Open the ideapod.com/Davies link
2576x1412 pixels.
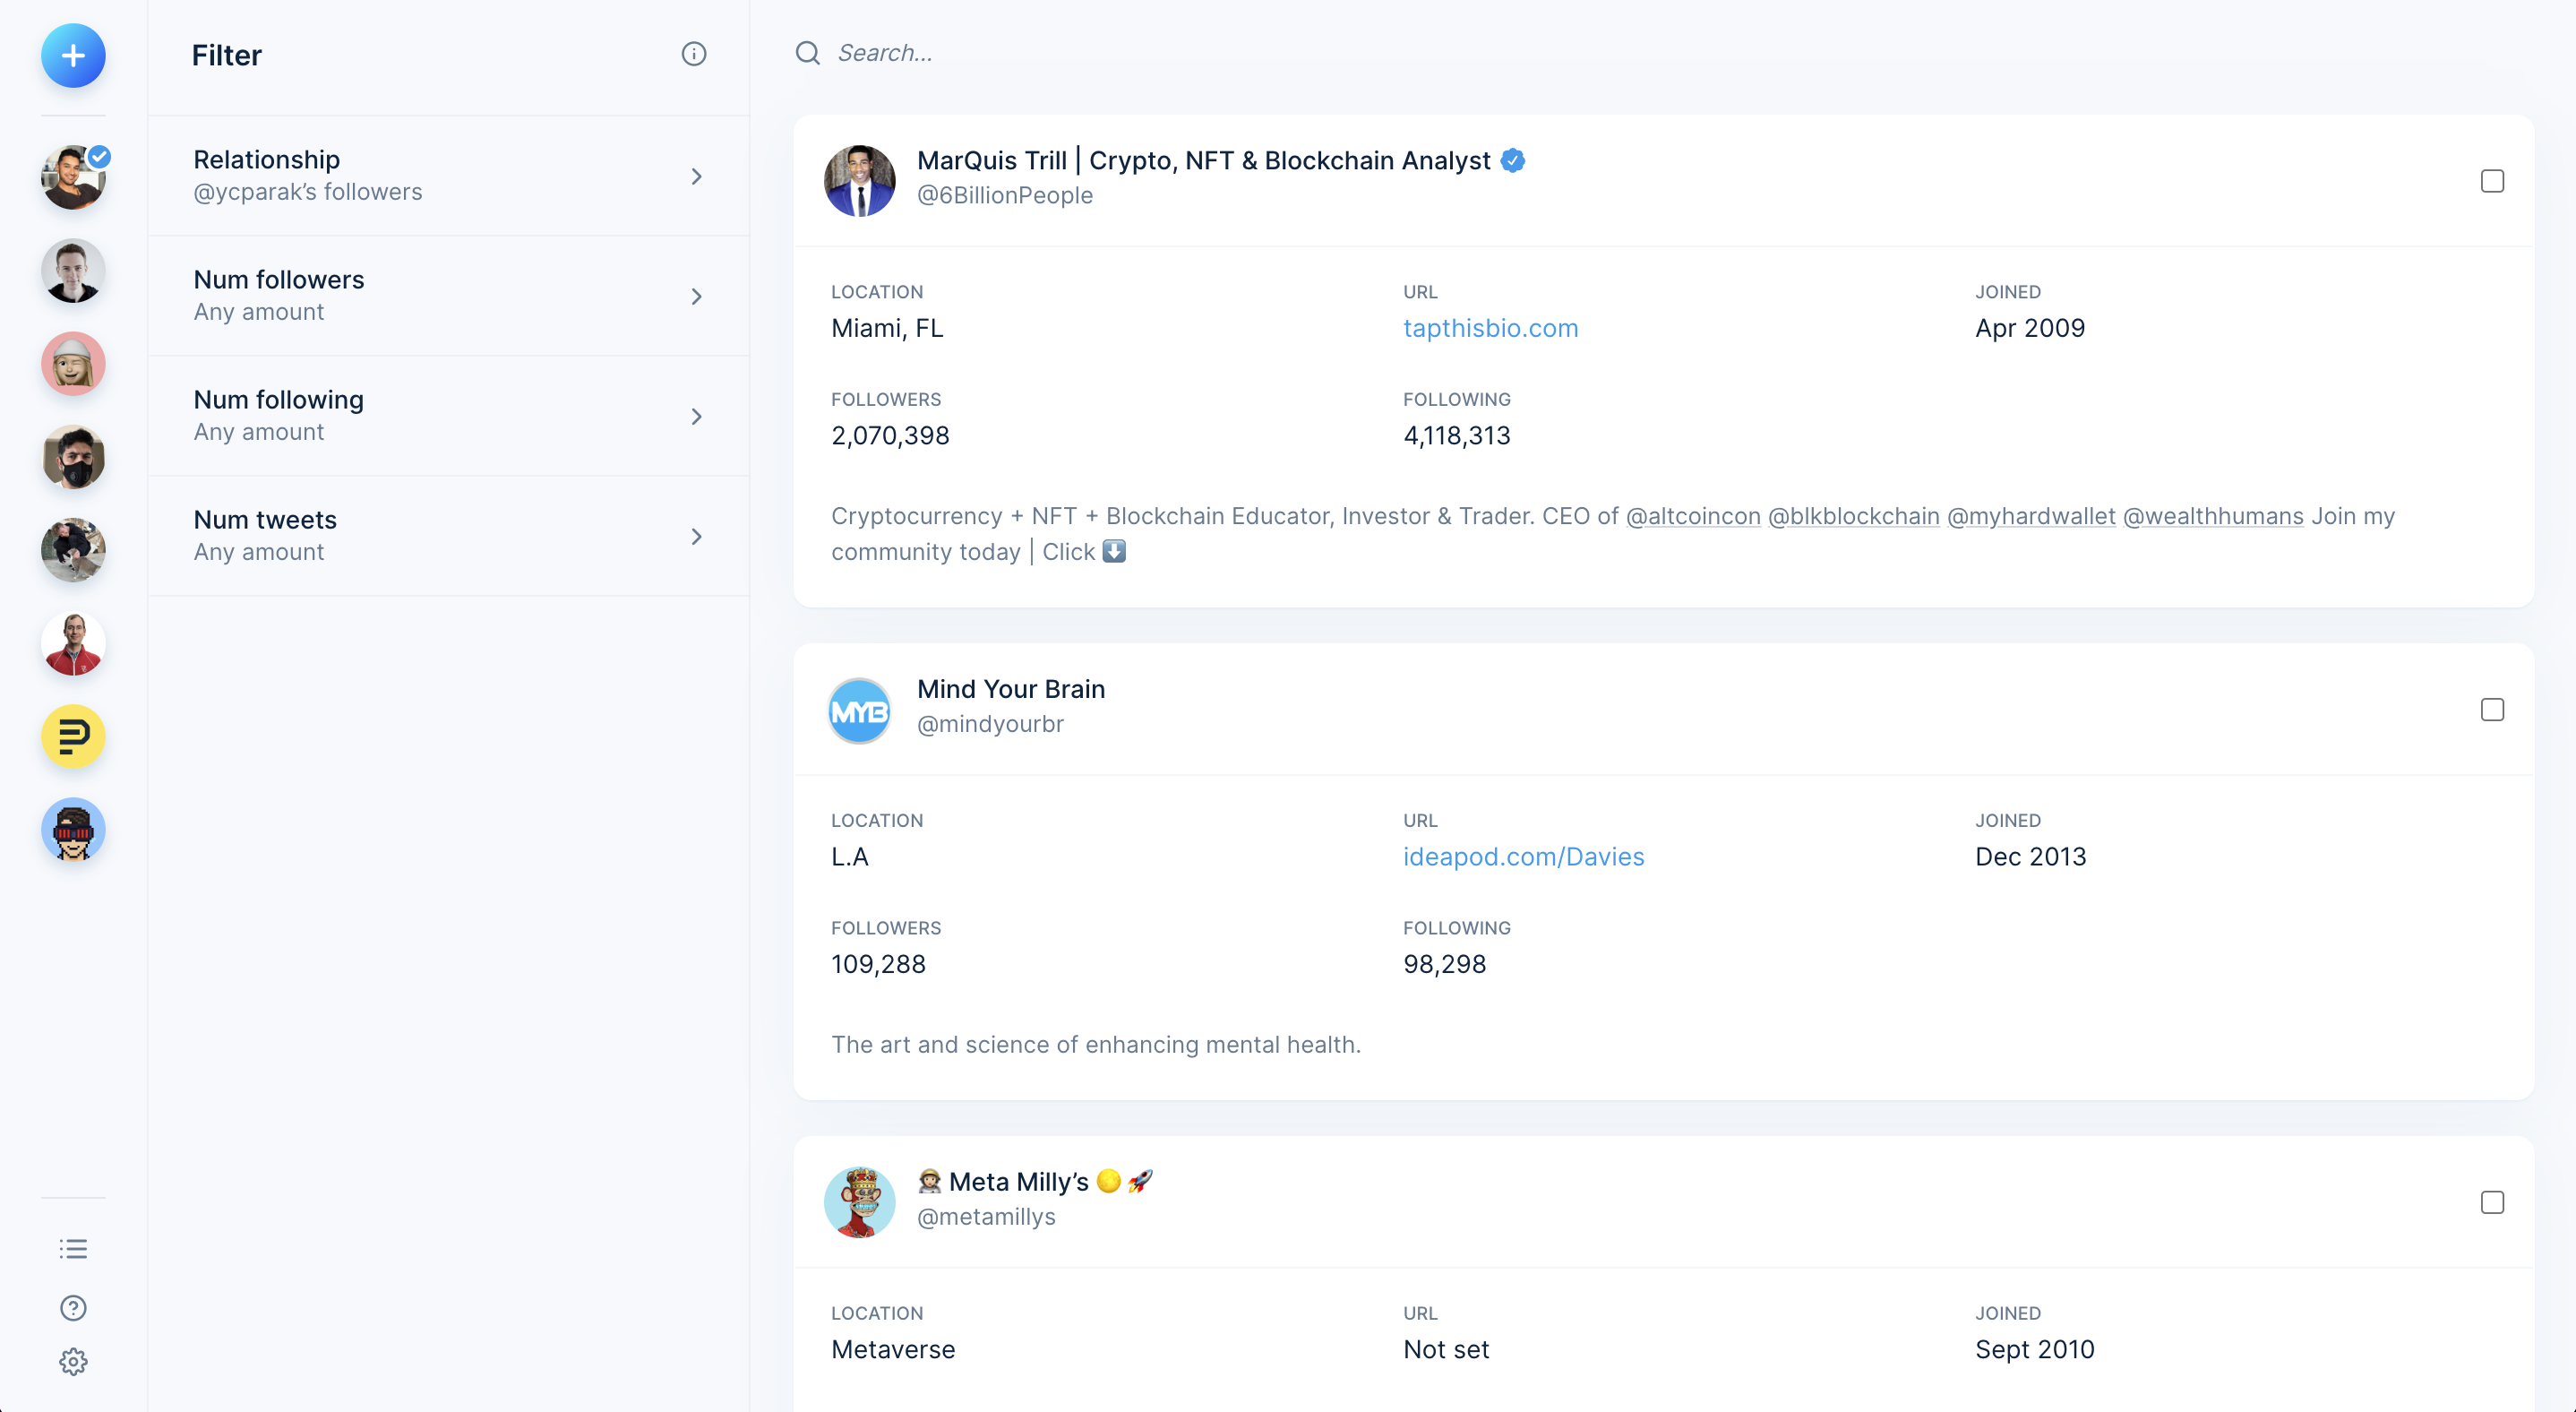click(1523, 857)
